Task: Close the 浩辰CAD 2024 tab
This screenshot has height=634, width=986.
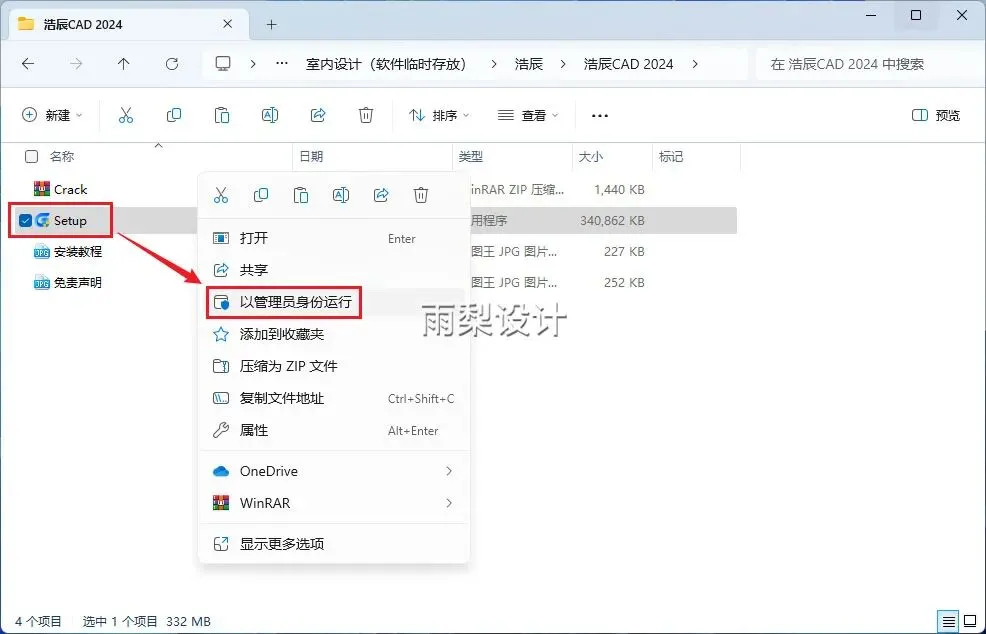Action: tap(228, 24)
